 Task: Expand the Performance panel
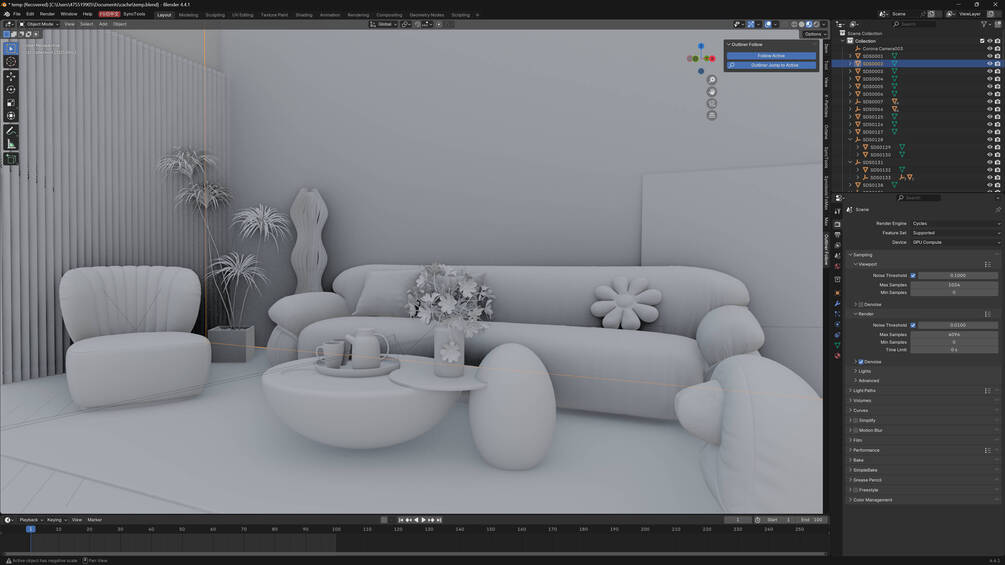[866, 450]
